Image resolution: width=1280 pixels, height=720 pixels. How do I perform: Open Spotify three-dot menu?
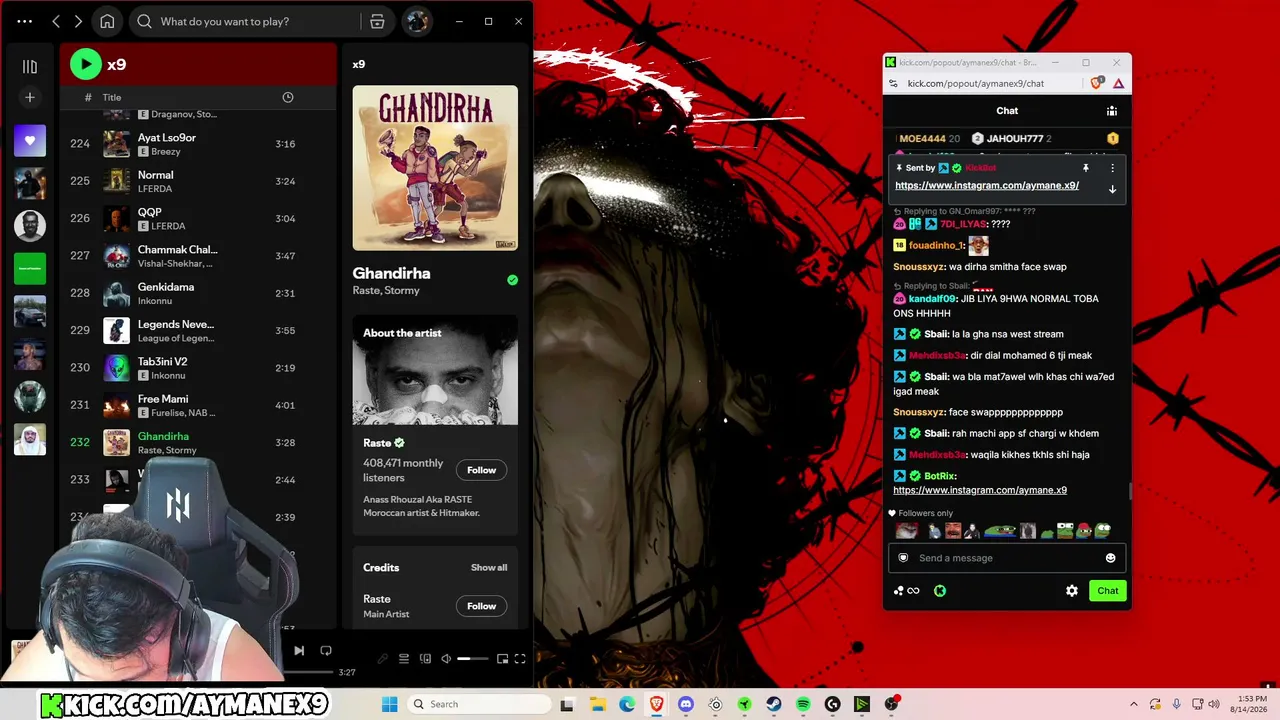coord(25,21)
